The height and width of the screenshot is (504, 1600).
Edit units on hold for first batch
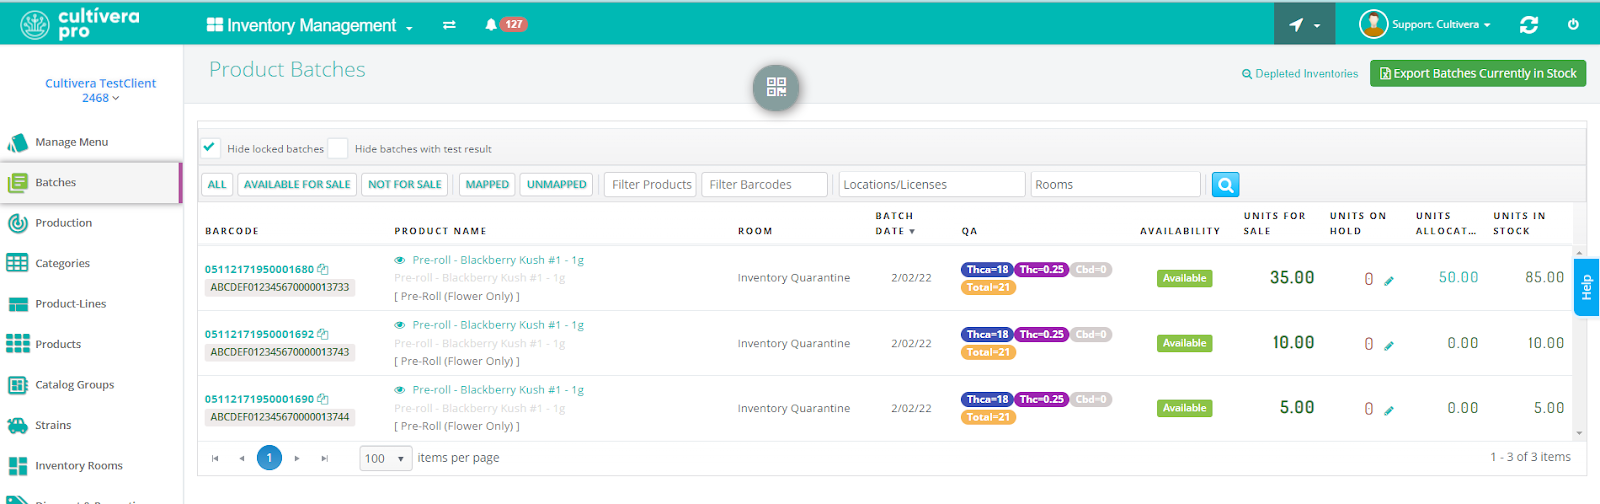[1389, 281]
